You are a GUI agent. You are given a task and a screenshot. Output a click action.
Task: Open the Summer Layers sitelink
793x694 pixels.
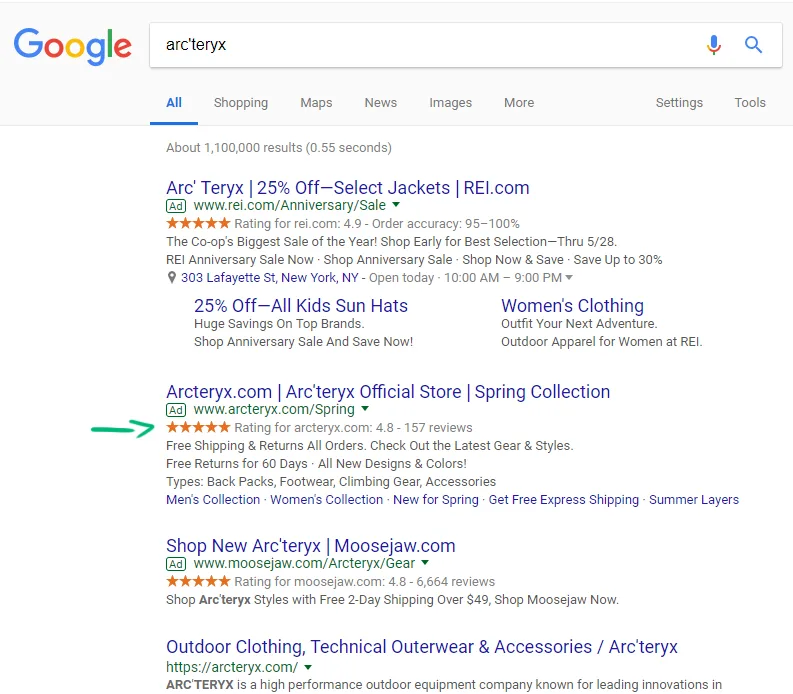point(694,500)
